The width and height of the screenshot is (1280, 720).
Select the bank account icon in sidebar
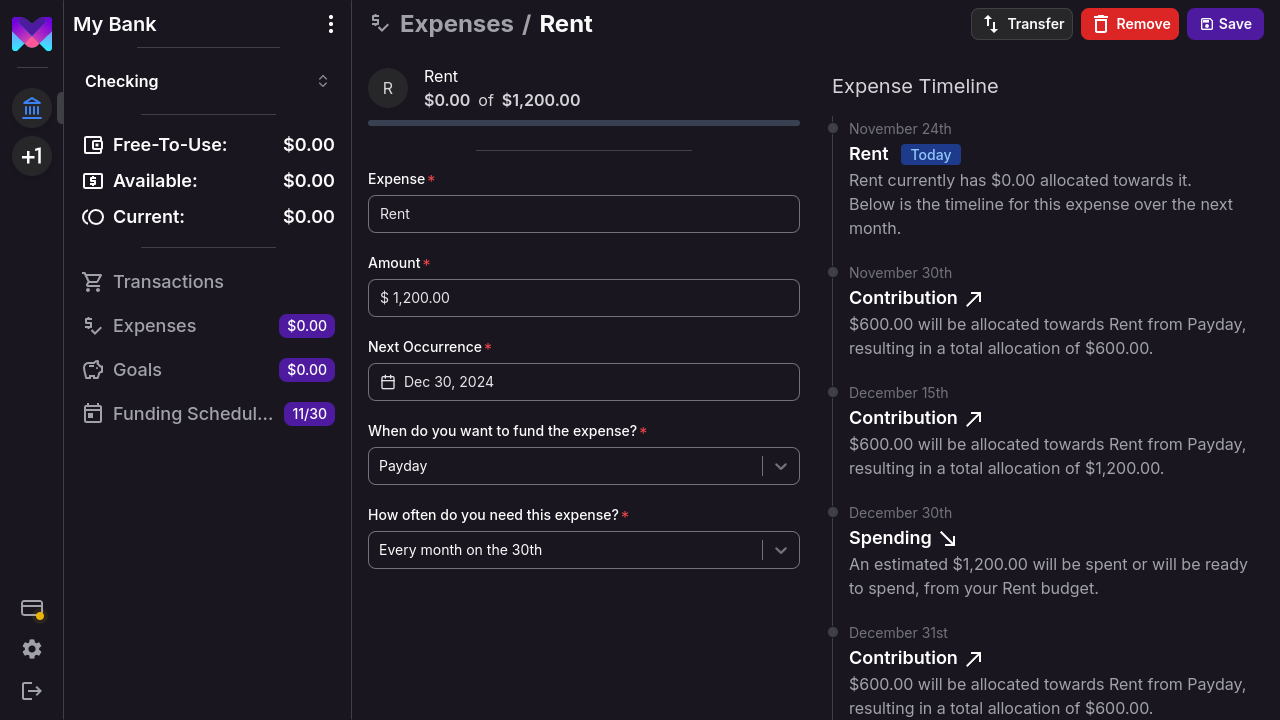tap(32, 108)
